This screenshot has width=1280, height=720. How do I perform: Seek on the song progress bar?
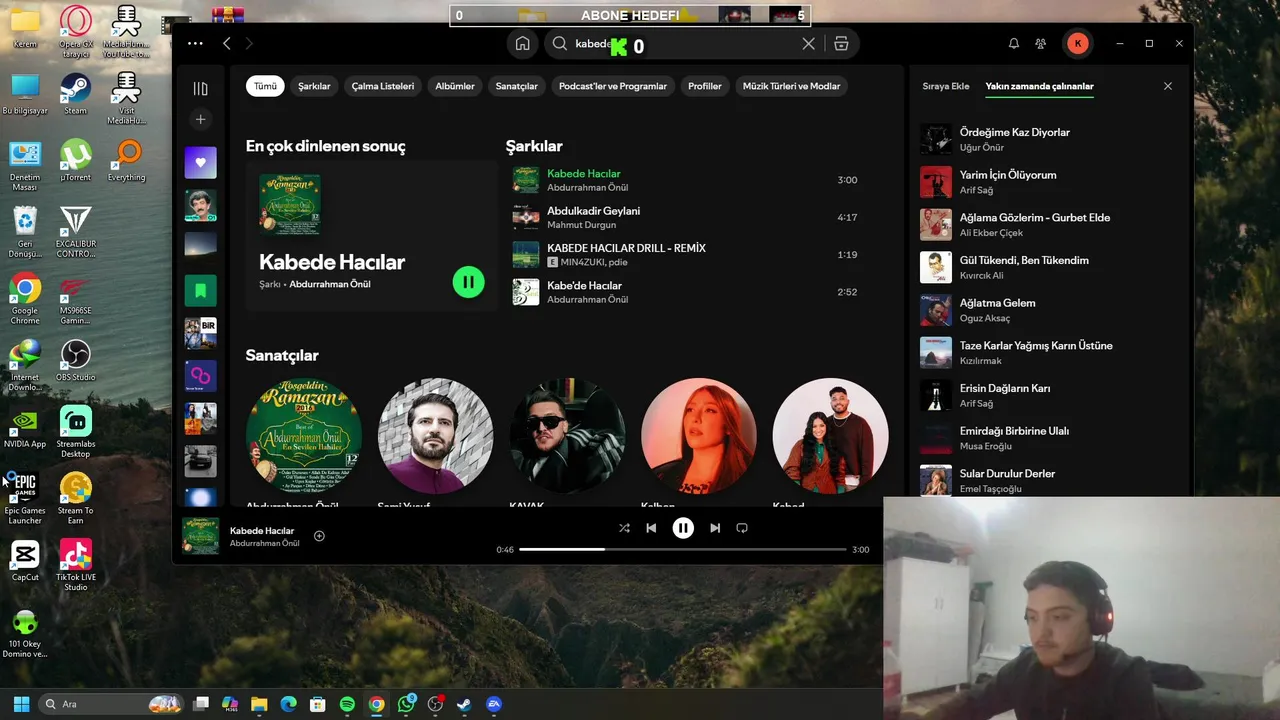(x=683, y=549)
